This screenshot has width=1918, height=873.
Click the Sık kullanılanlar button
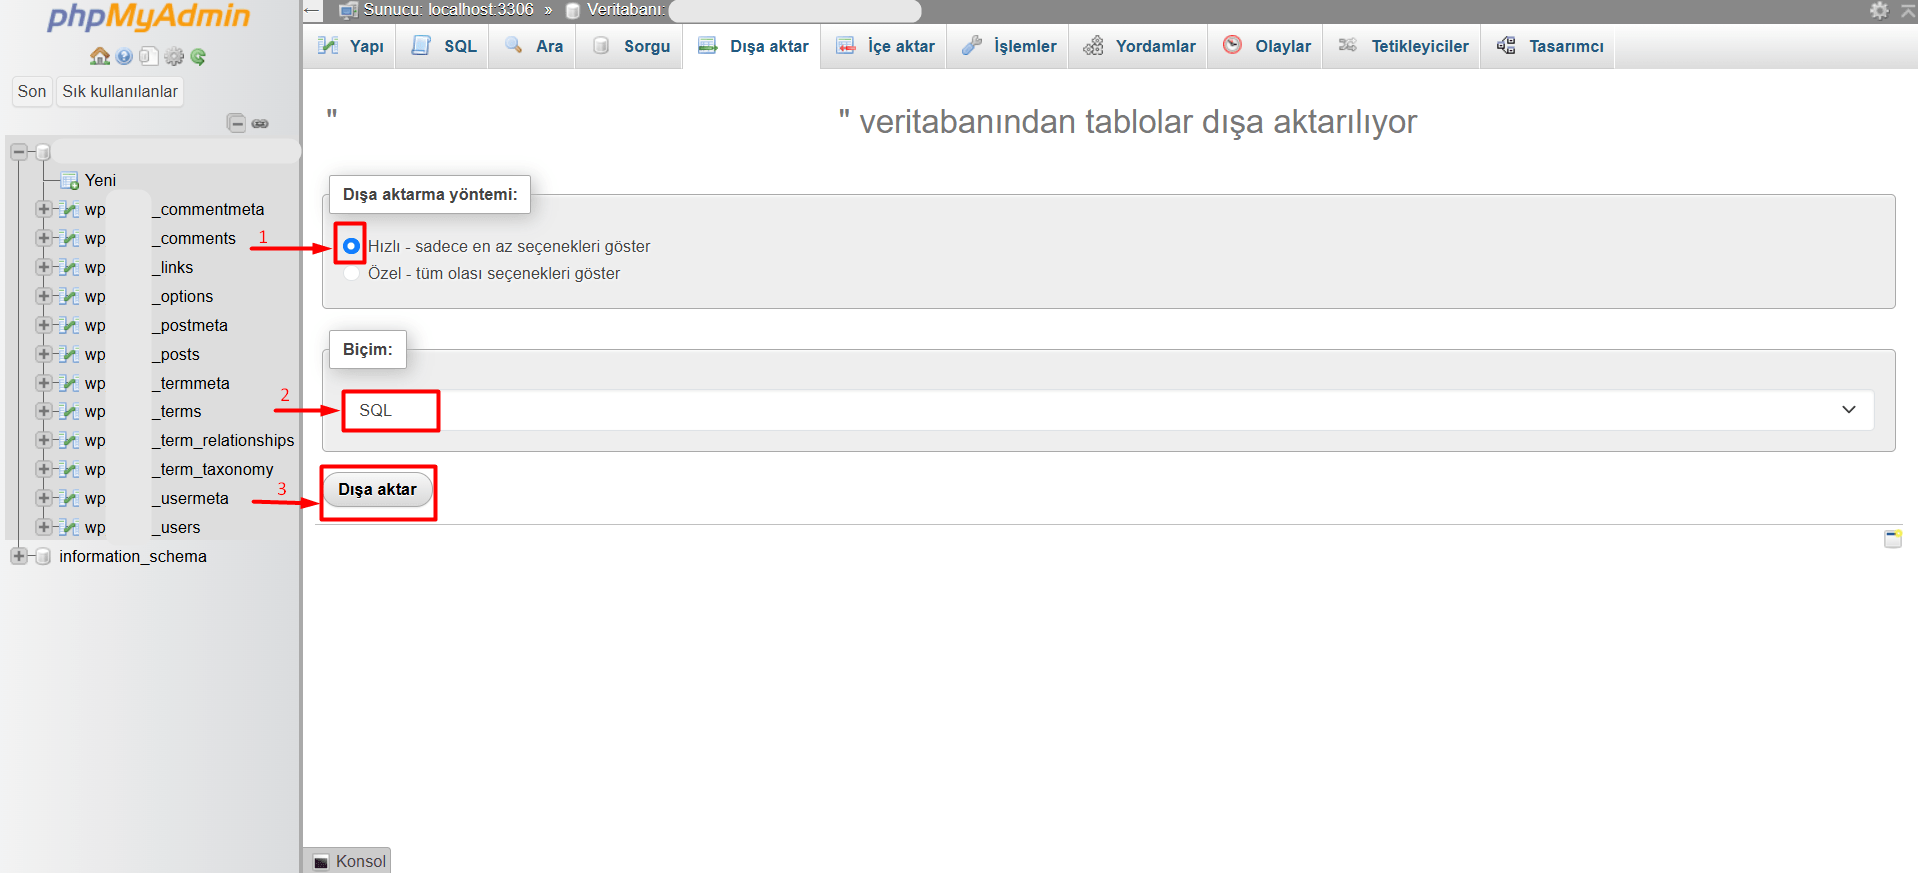(x=120, y=91)
